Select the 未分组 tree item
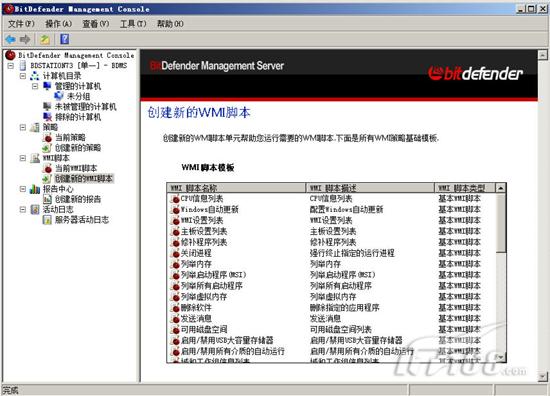Viewport: 550px width, 396px height. (x=79, y=96)
